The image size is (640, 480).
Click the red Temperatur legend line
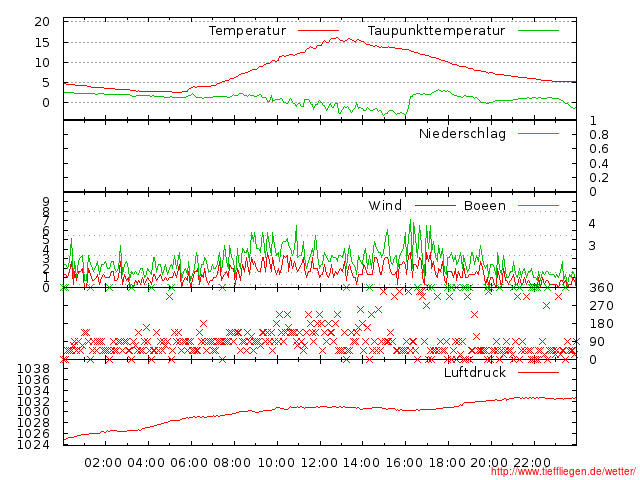318,31
